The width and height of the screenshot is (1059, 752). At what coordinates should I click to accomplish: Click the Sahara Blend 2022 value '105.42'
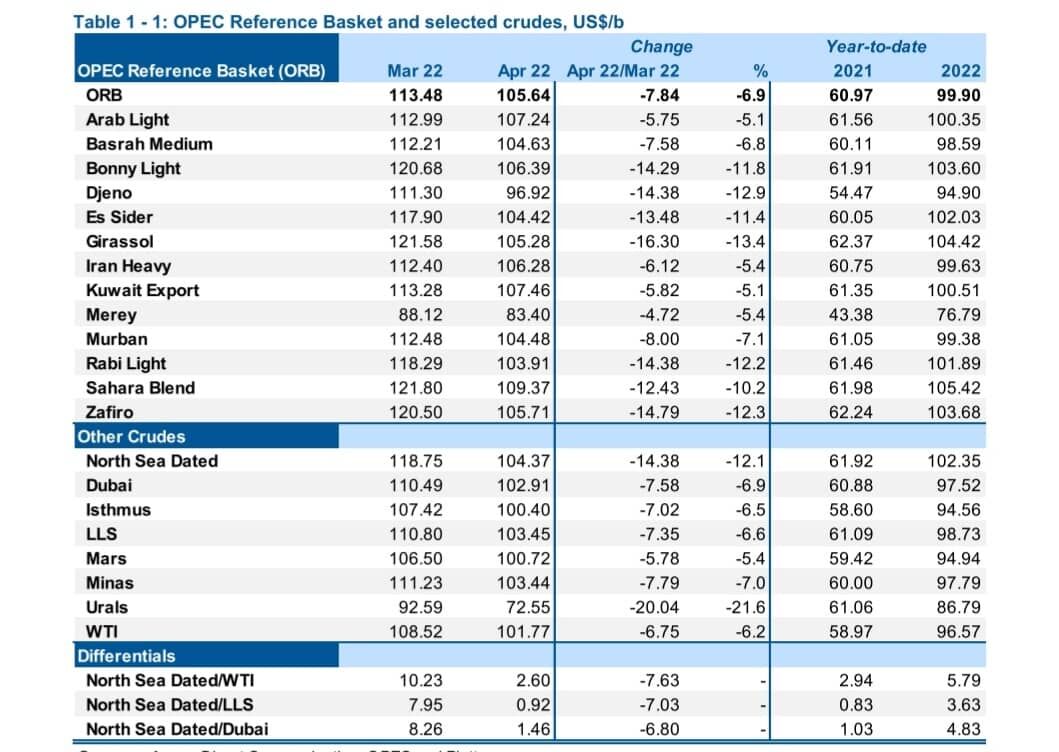click(x=954, y=388)
